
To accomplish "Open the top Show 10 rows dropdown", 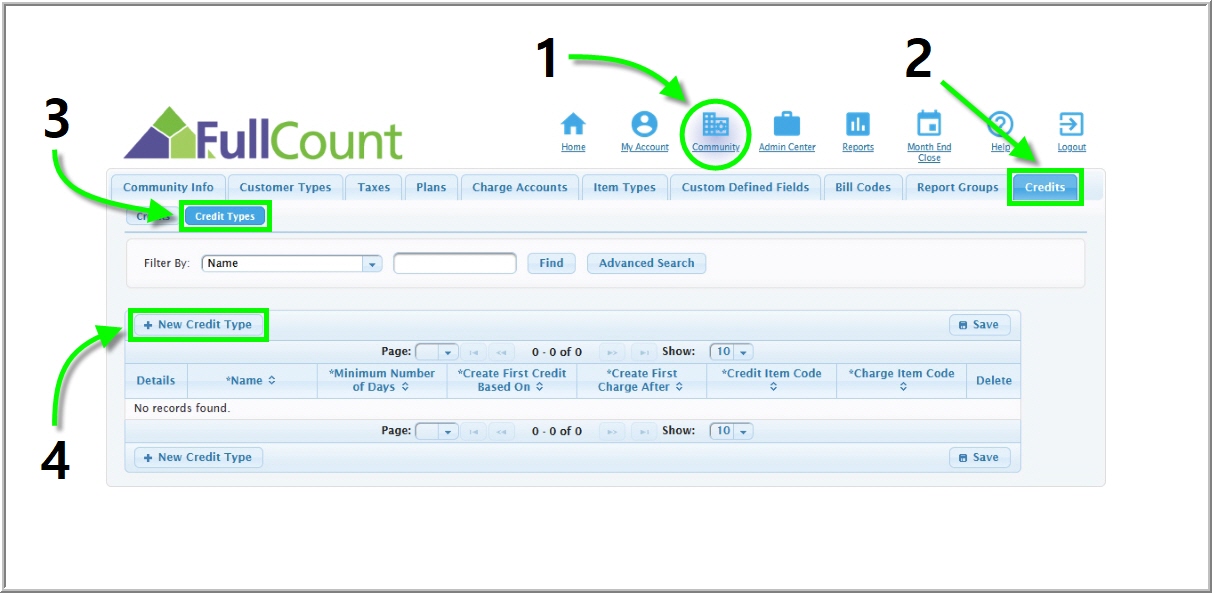I will tap(731, 352).
